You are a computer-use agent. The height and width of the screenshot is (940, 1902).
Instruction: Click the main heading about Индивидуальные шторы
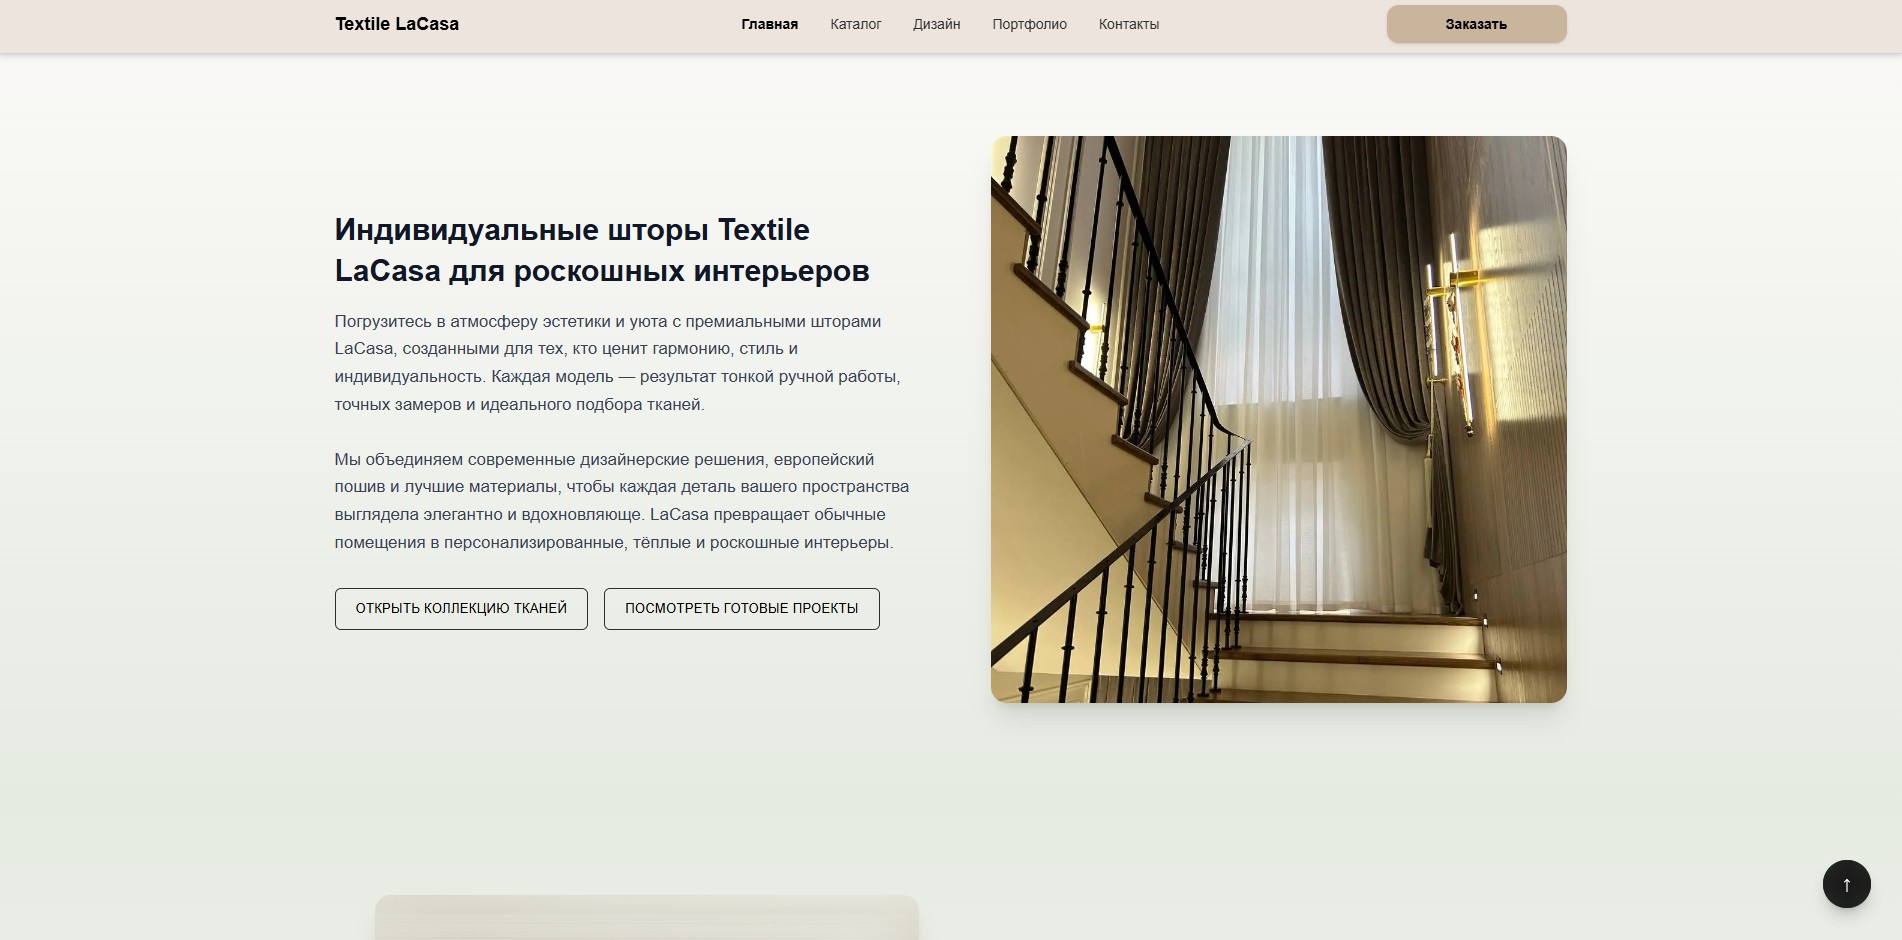click(x=601, y=250)
